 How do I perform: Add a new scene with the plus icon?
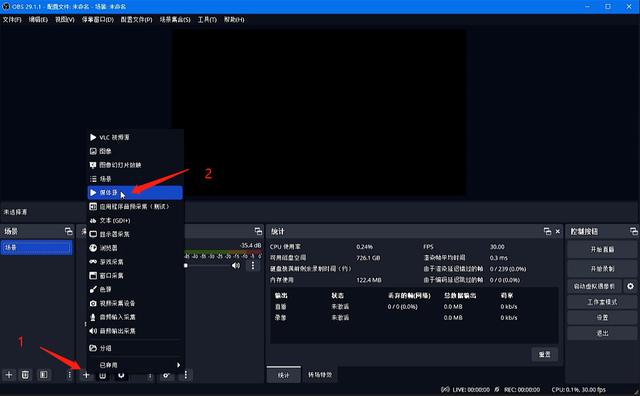9,374
